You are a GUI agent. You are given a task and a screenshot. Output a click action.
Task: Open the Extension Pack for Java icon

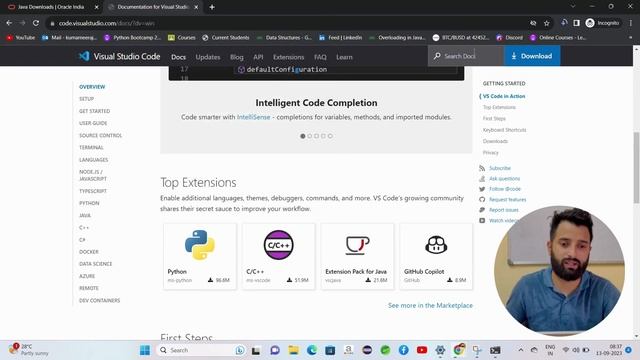pyautogui.click(x=357, y=245)
